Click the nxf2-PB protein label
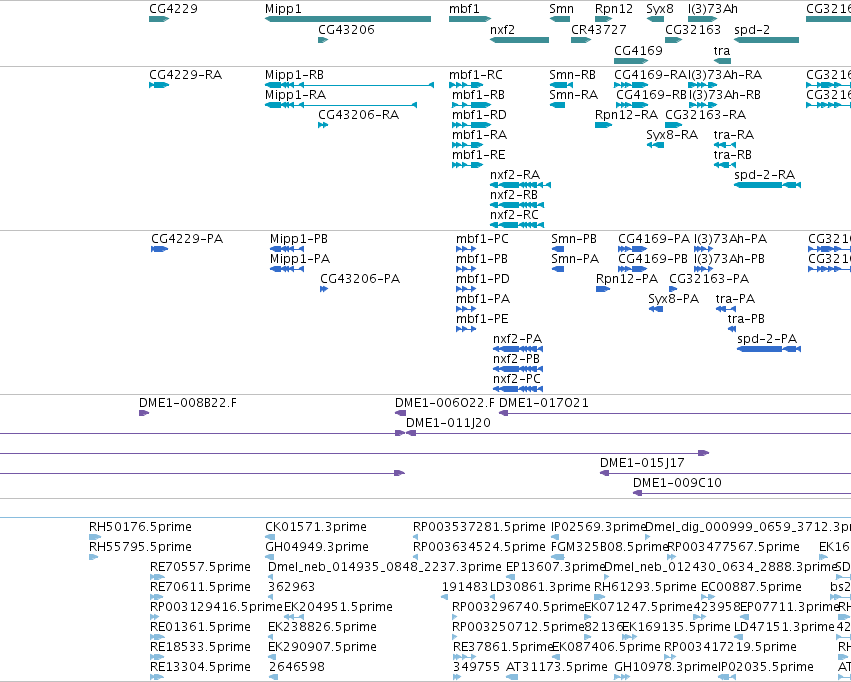 coord(516,359)
